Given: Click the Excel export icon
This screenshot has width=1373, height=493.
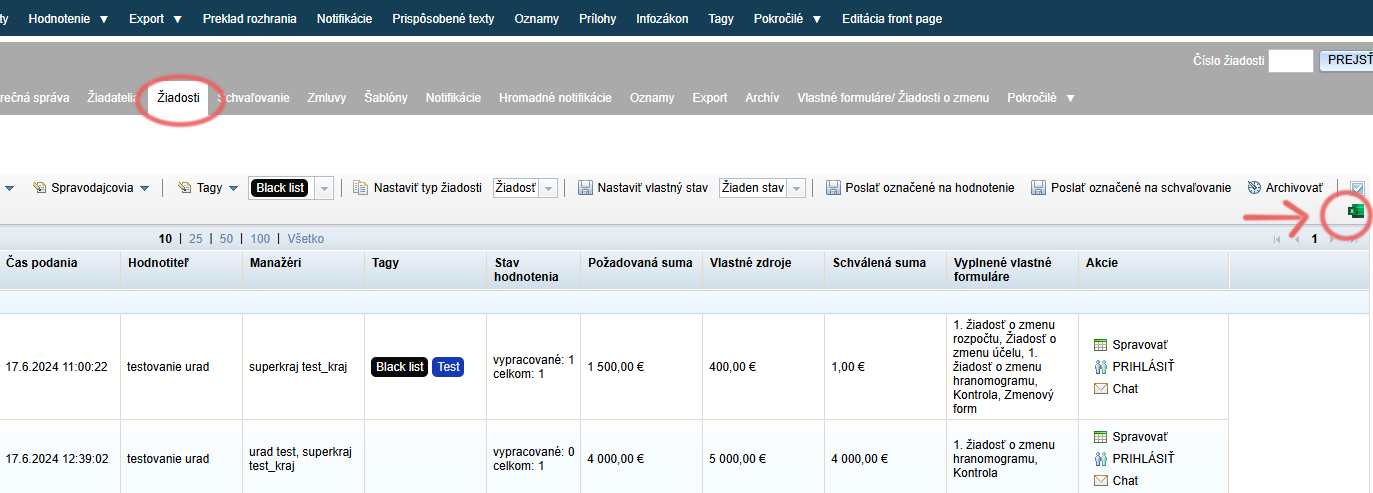Looking at the screenshot, I should pyautogui.click(x=1356, y=212).
